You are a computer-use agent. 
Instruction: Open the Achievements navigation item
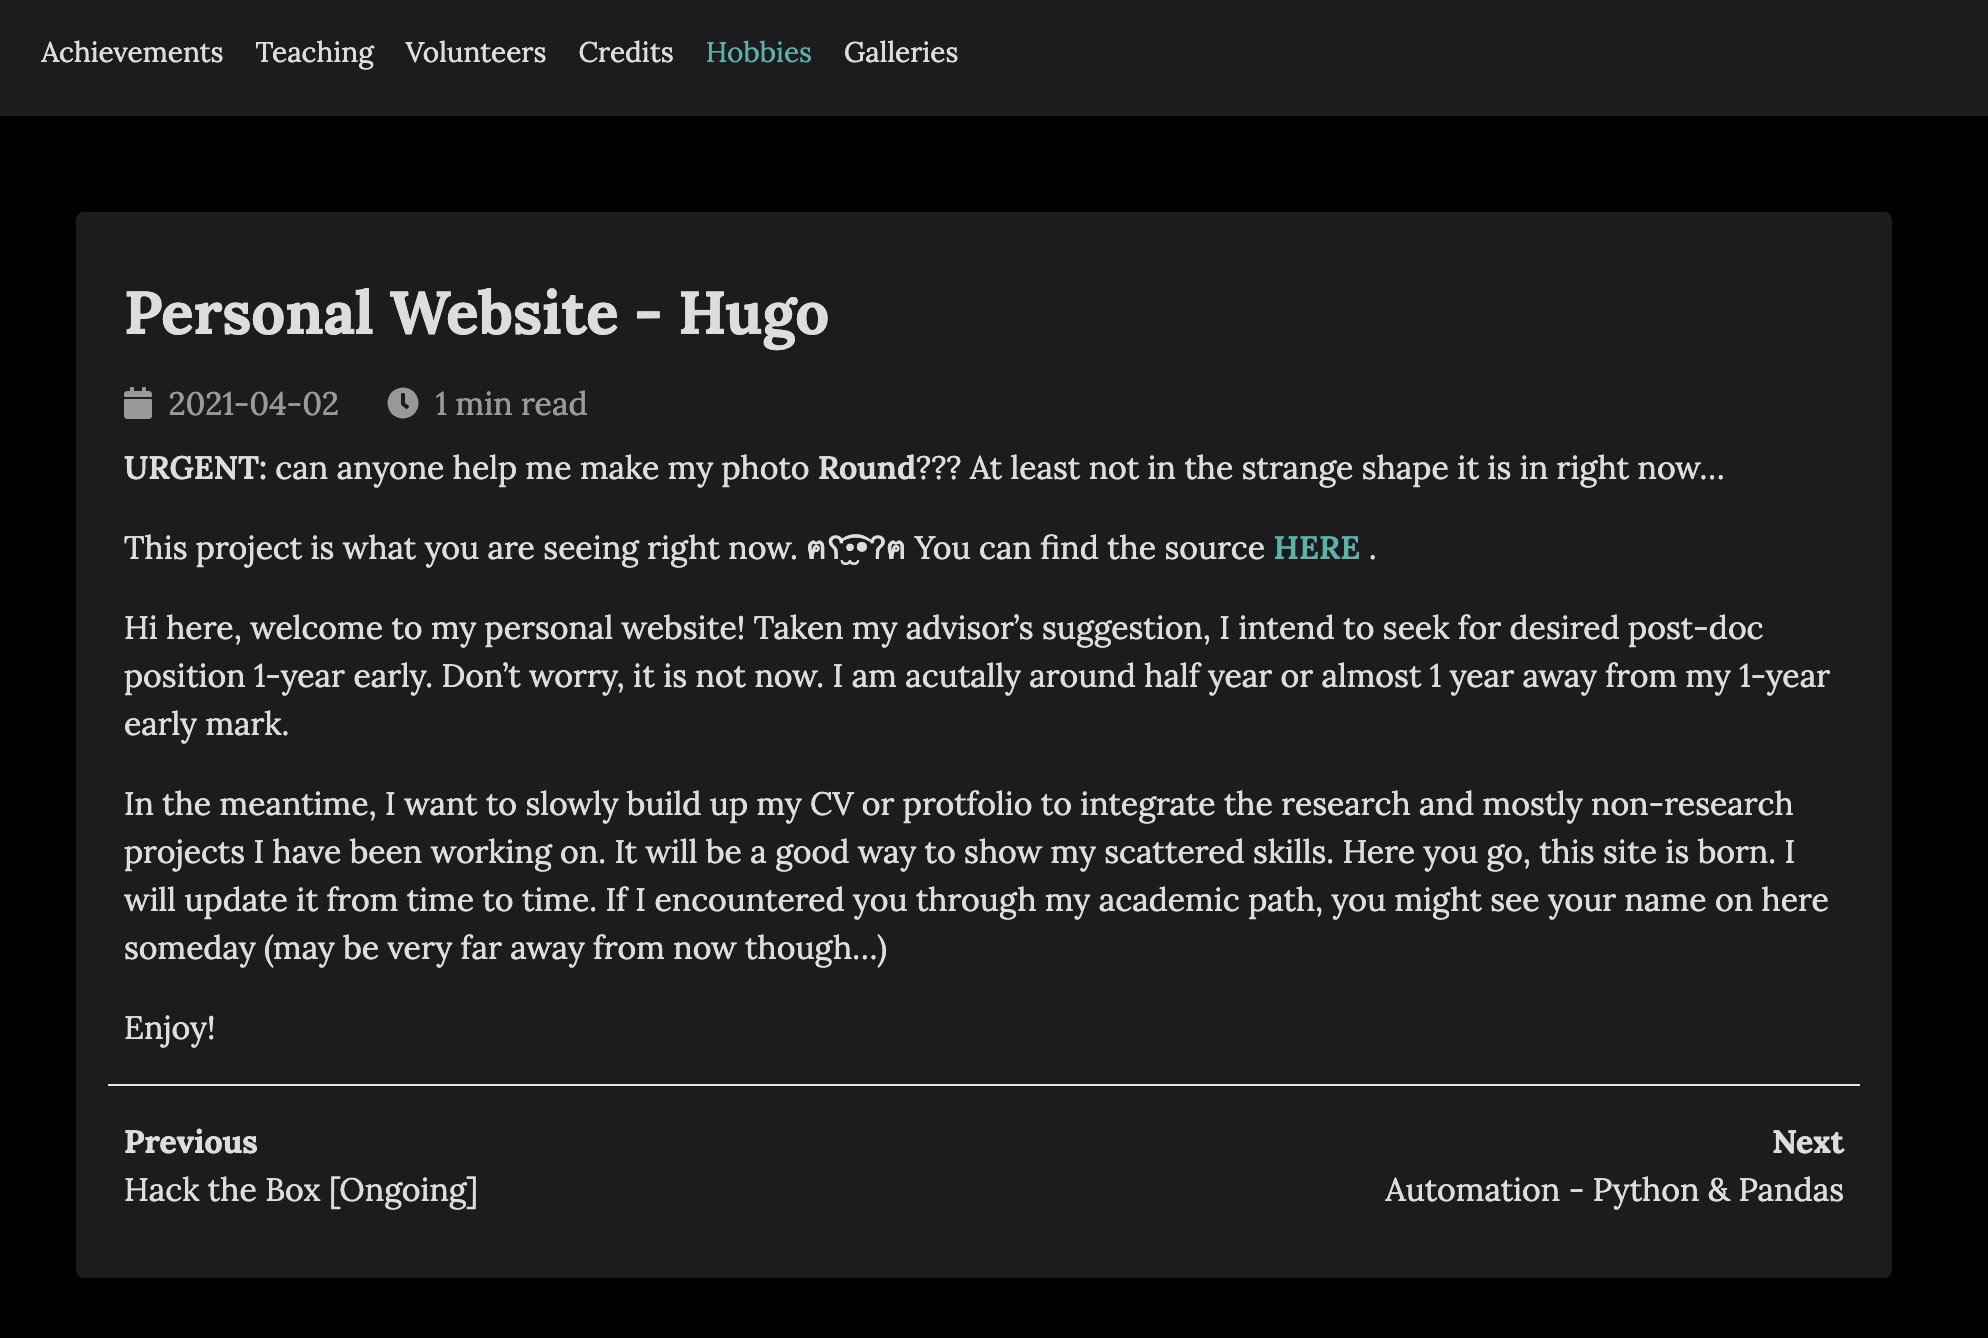click(x=131, y=53)
